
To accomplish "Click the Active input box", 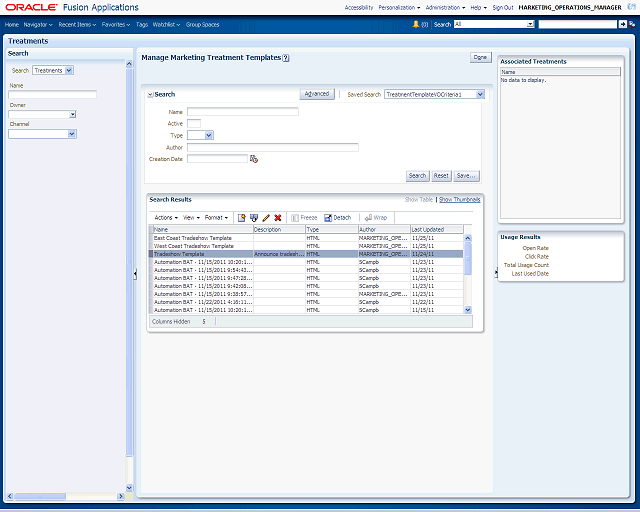I will tap(194, 123).
